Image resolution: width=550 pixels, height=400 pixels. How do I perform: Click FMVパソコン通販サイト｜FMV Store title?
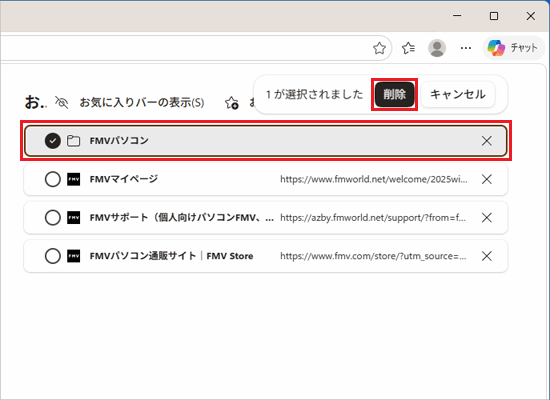pos(171,256)
